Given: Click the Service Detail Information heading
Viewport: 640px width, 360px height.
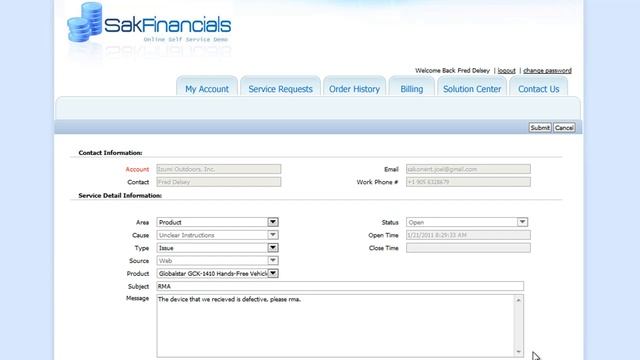Looking at the screenshot, I should tap(120, 196).
